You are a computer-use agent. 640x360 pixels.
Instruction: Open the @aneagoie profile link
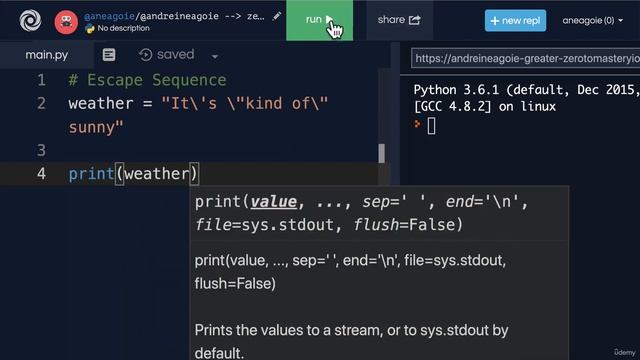(x=109, y=16)
